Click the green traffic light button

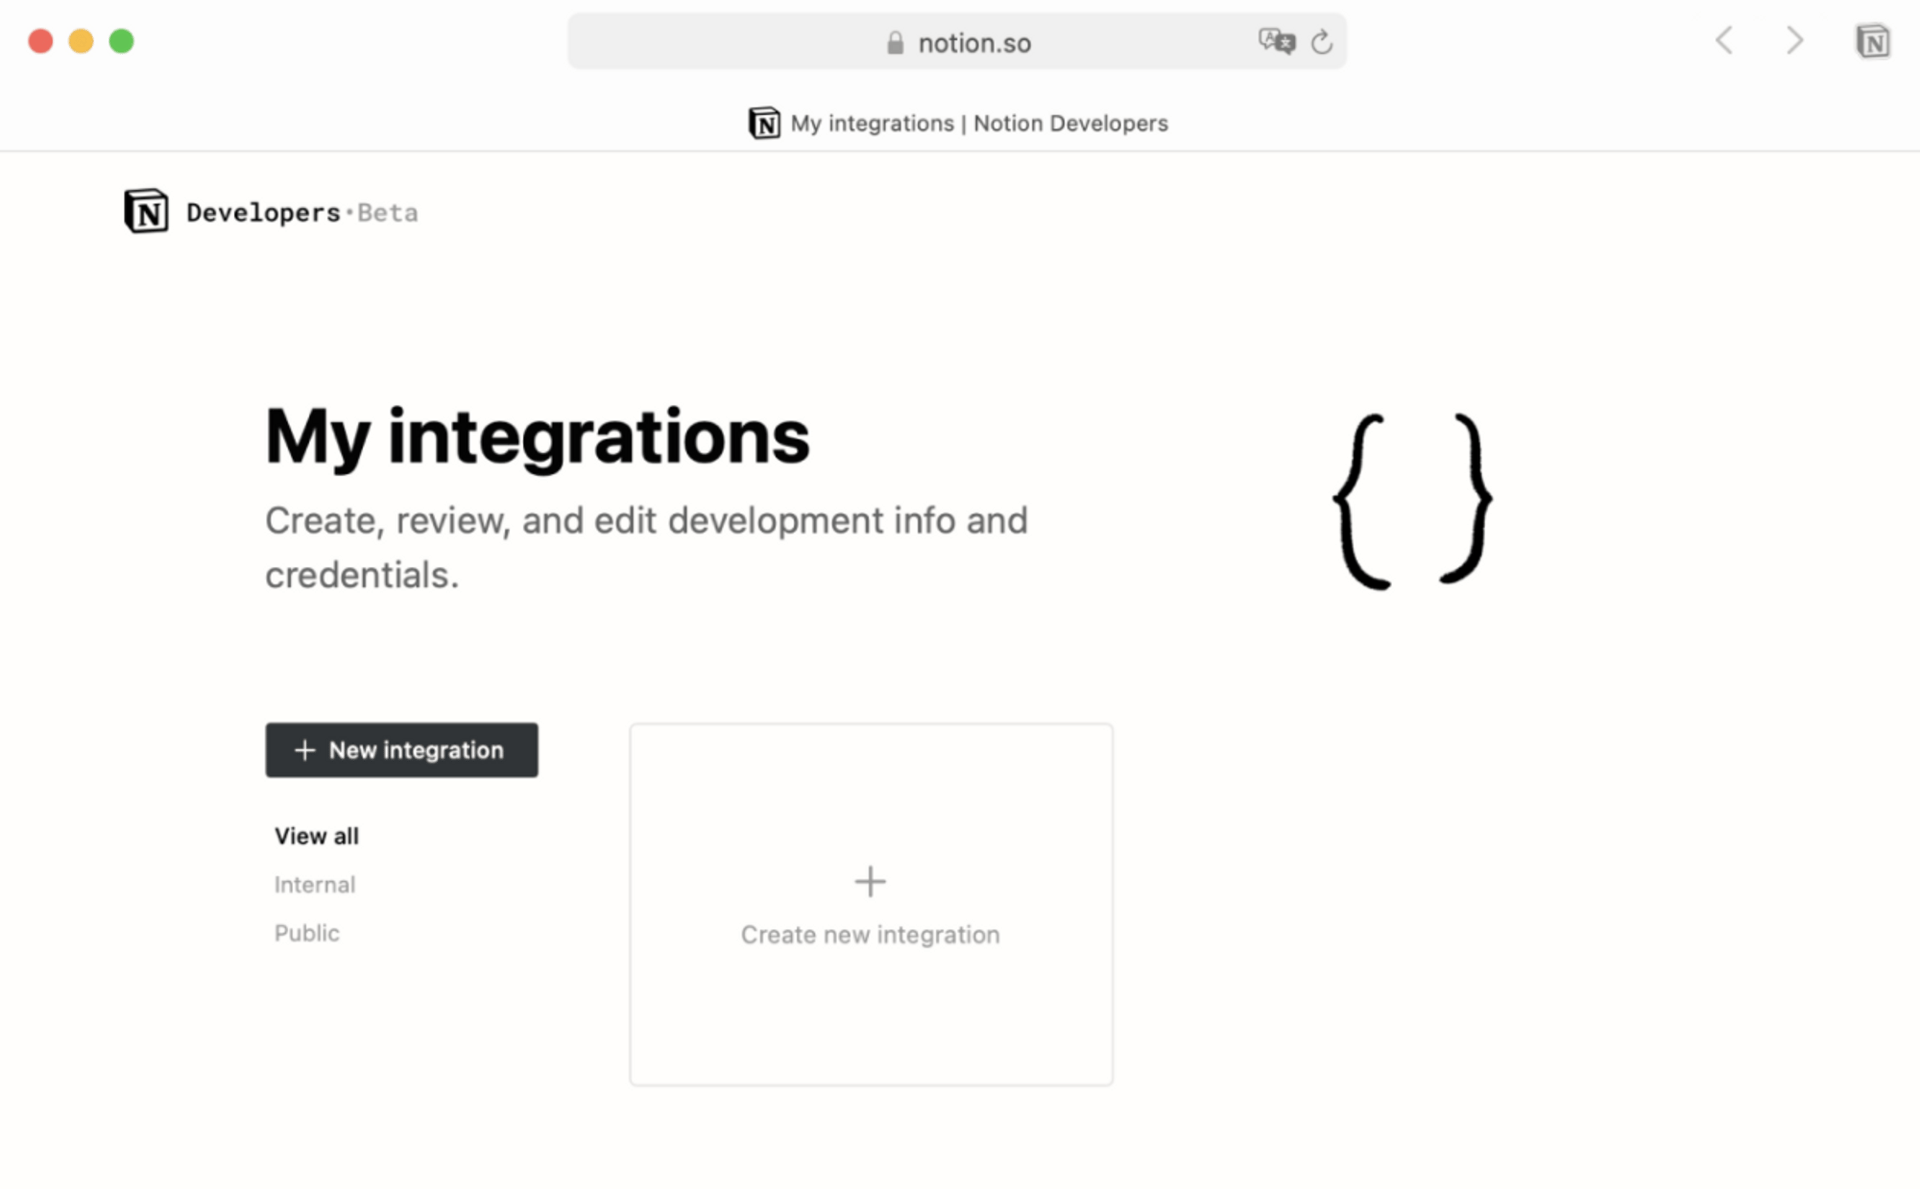[121, 41]
